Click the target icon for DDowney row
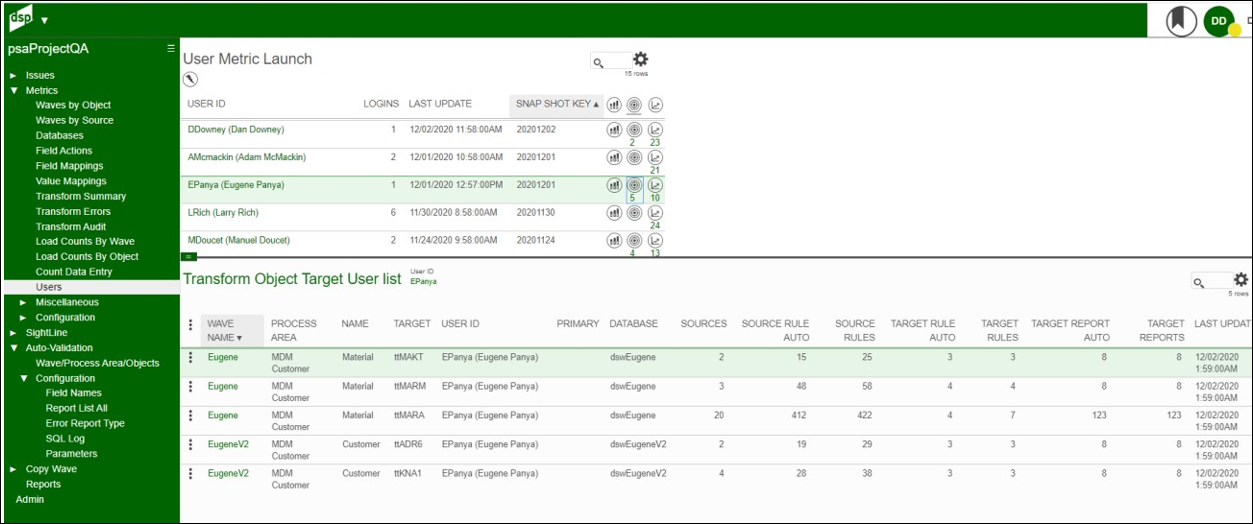 coord(634,130)
